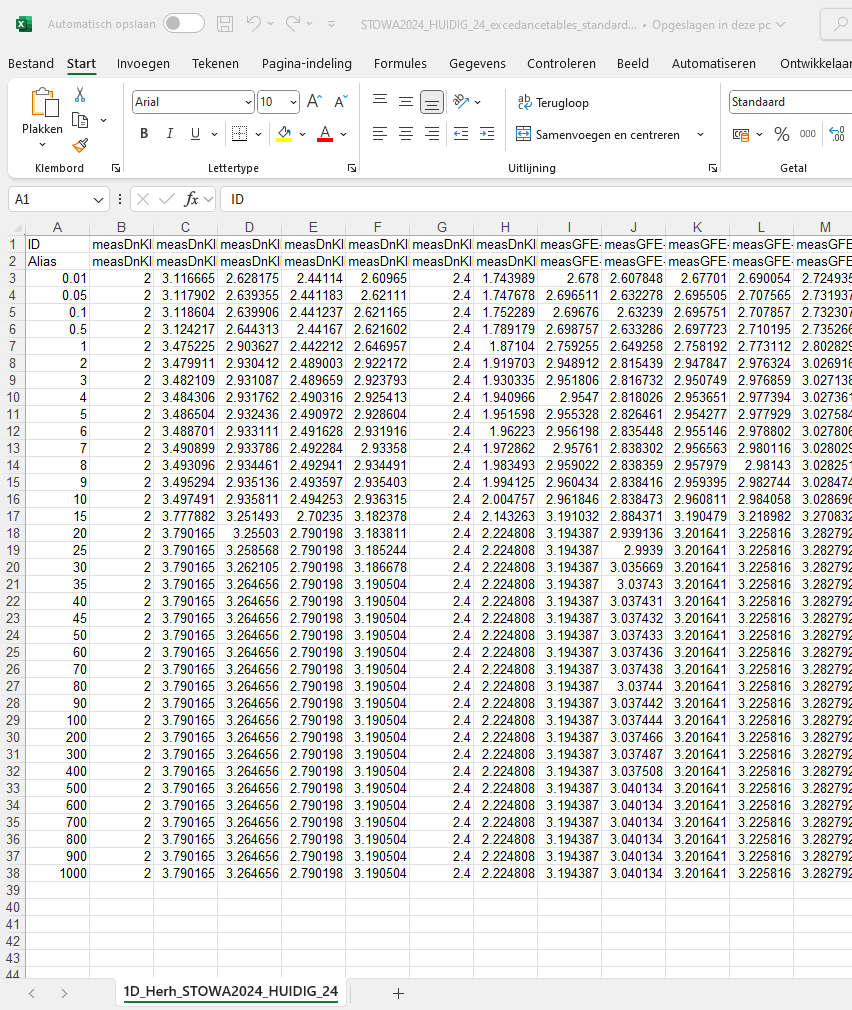Image resolution: width=852 pixels, height=1010 pixels.
Task: Open the fill color dropdown arrow
Action: coord(302,134)
